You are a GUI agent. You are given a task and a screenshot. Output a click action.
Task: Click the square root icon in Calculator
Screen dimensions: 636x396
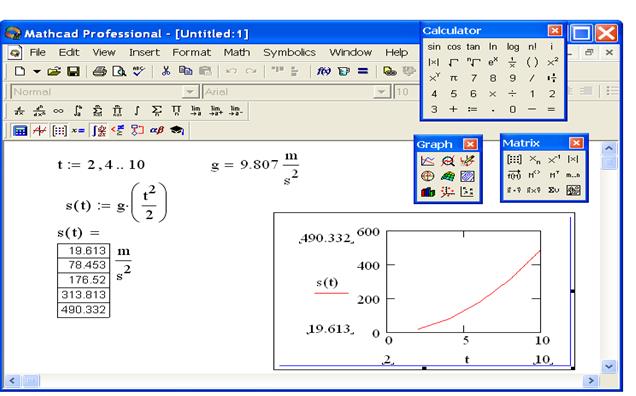coord(453,62)
